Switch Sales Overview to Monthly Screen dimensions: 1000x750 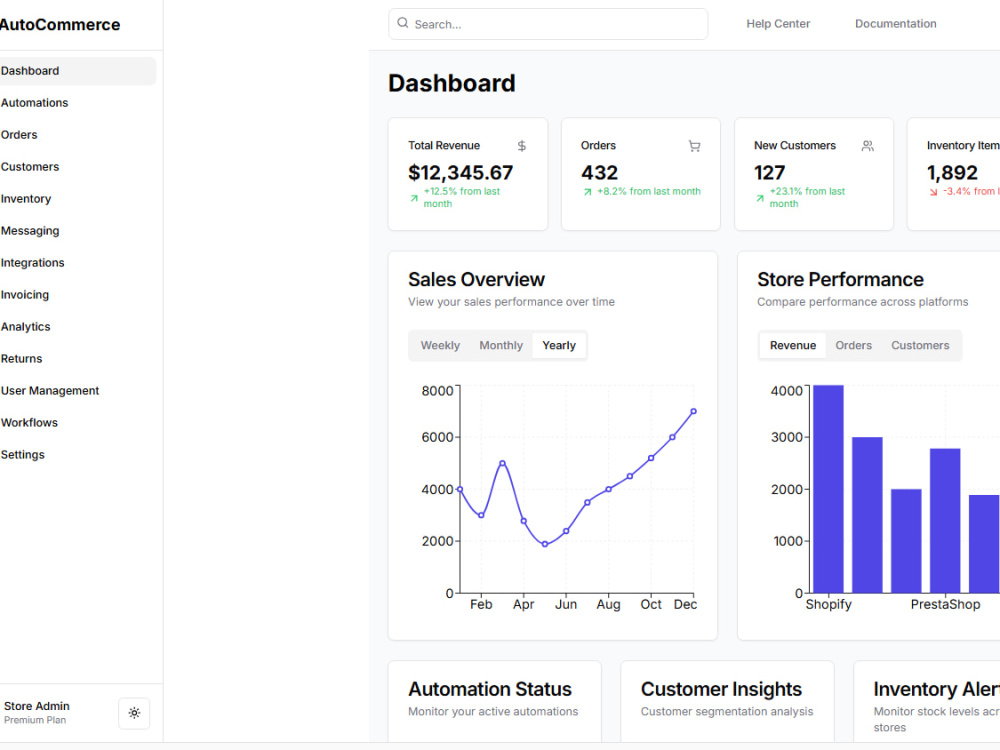pyautogui.click(x=501, y=346)
